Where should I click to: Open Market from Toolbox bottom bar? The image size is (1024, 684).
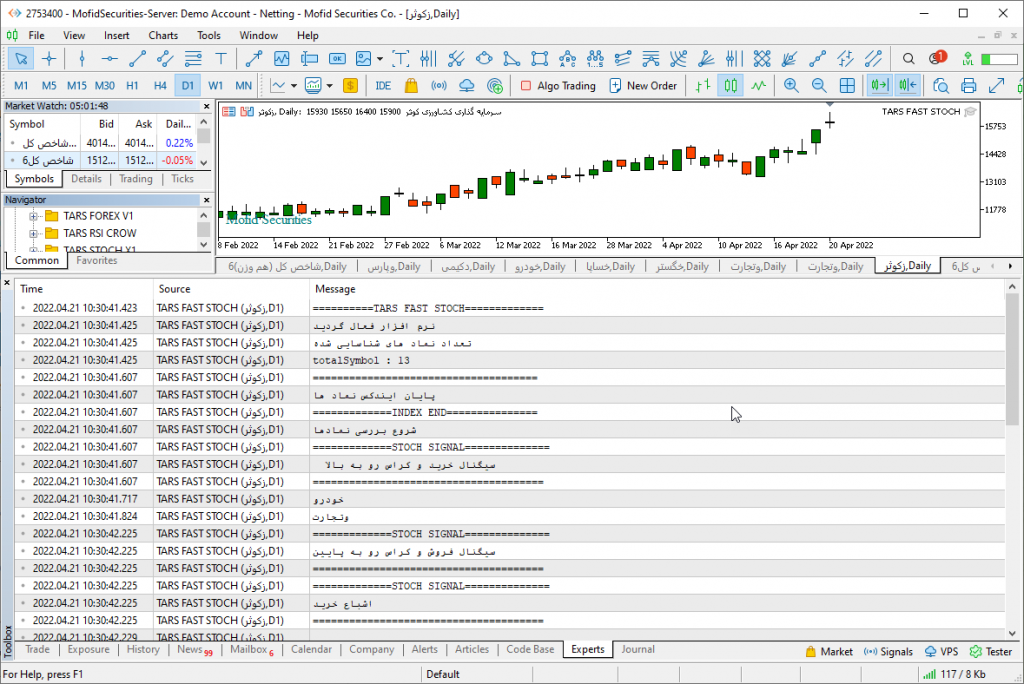829,651
